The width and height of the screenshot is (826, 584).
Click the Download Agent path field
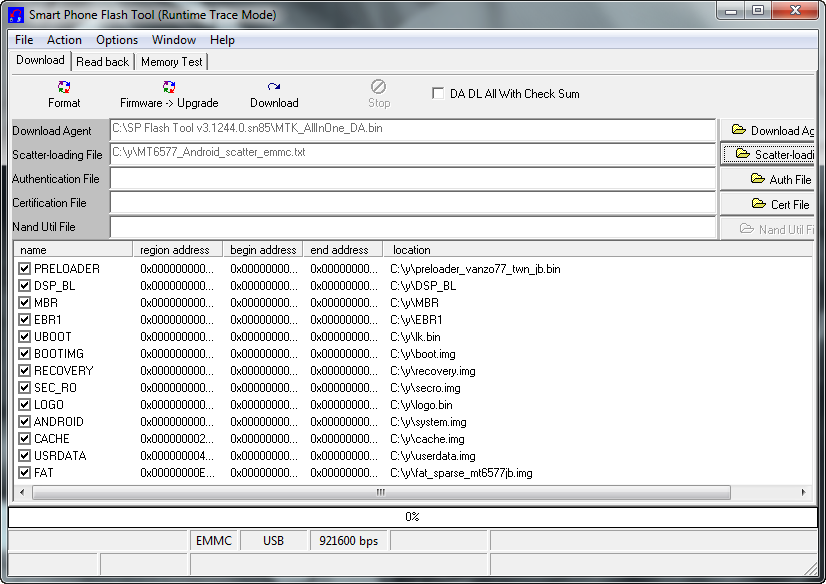[x=412, y=130]
